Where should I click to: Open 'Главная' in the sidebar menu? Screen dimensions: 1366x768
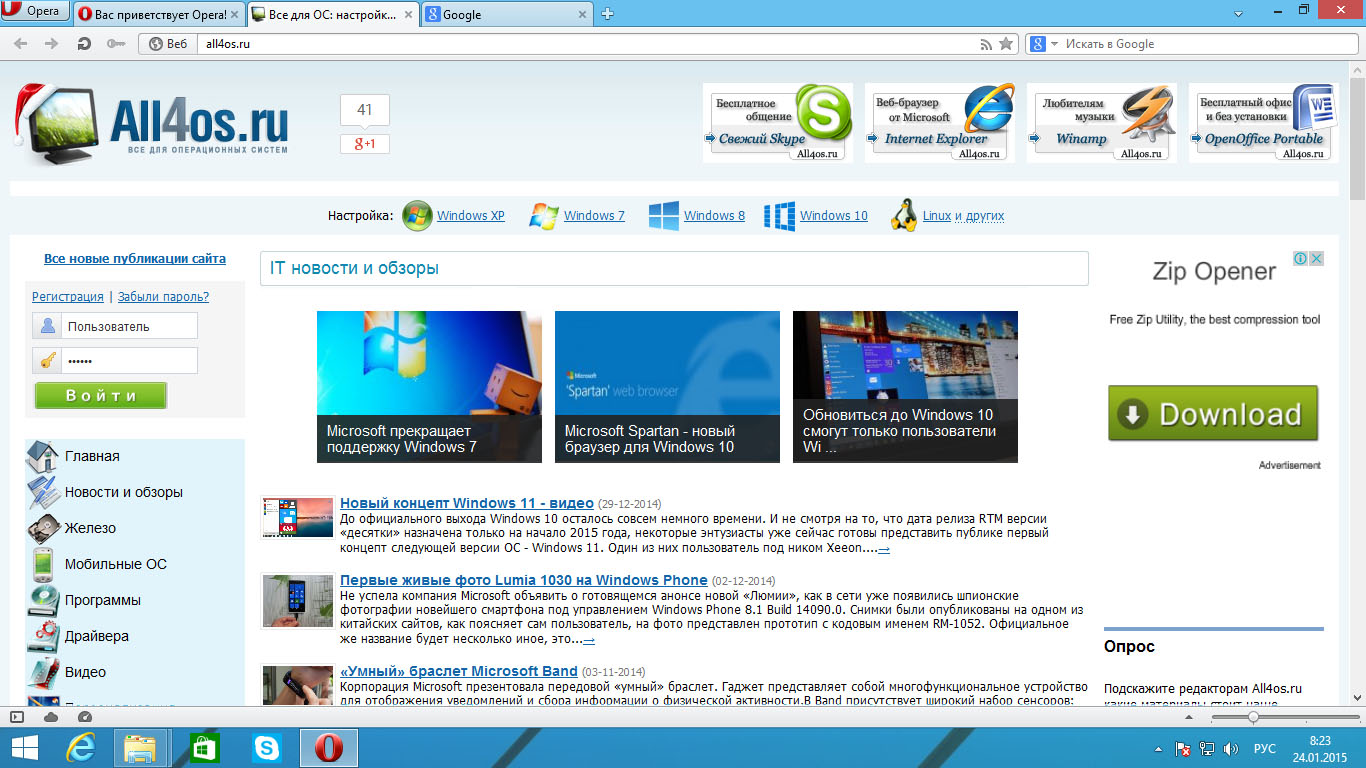click(x=92, y=456)
